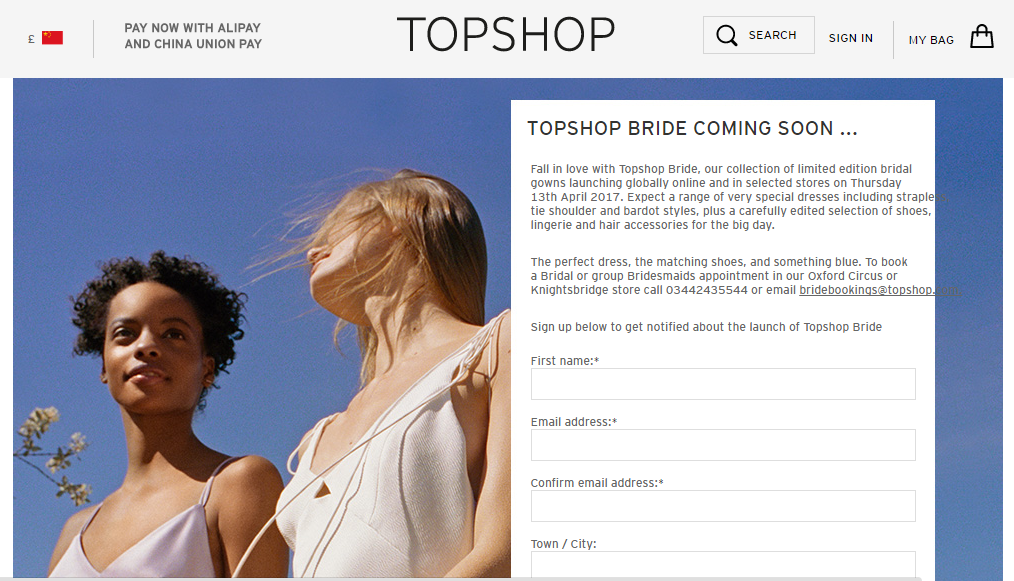Click the search magnifying glass icon
The width and height of the screenshot is (1014, 581).
point(727,35)
